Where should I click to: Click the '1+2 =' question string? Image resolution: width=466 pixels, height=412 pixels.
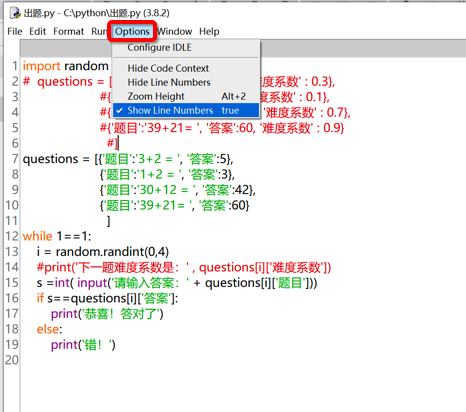coord(160,174)
